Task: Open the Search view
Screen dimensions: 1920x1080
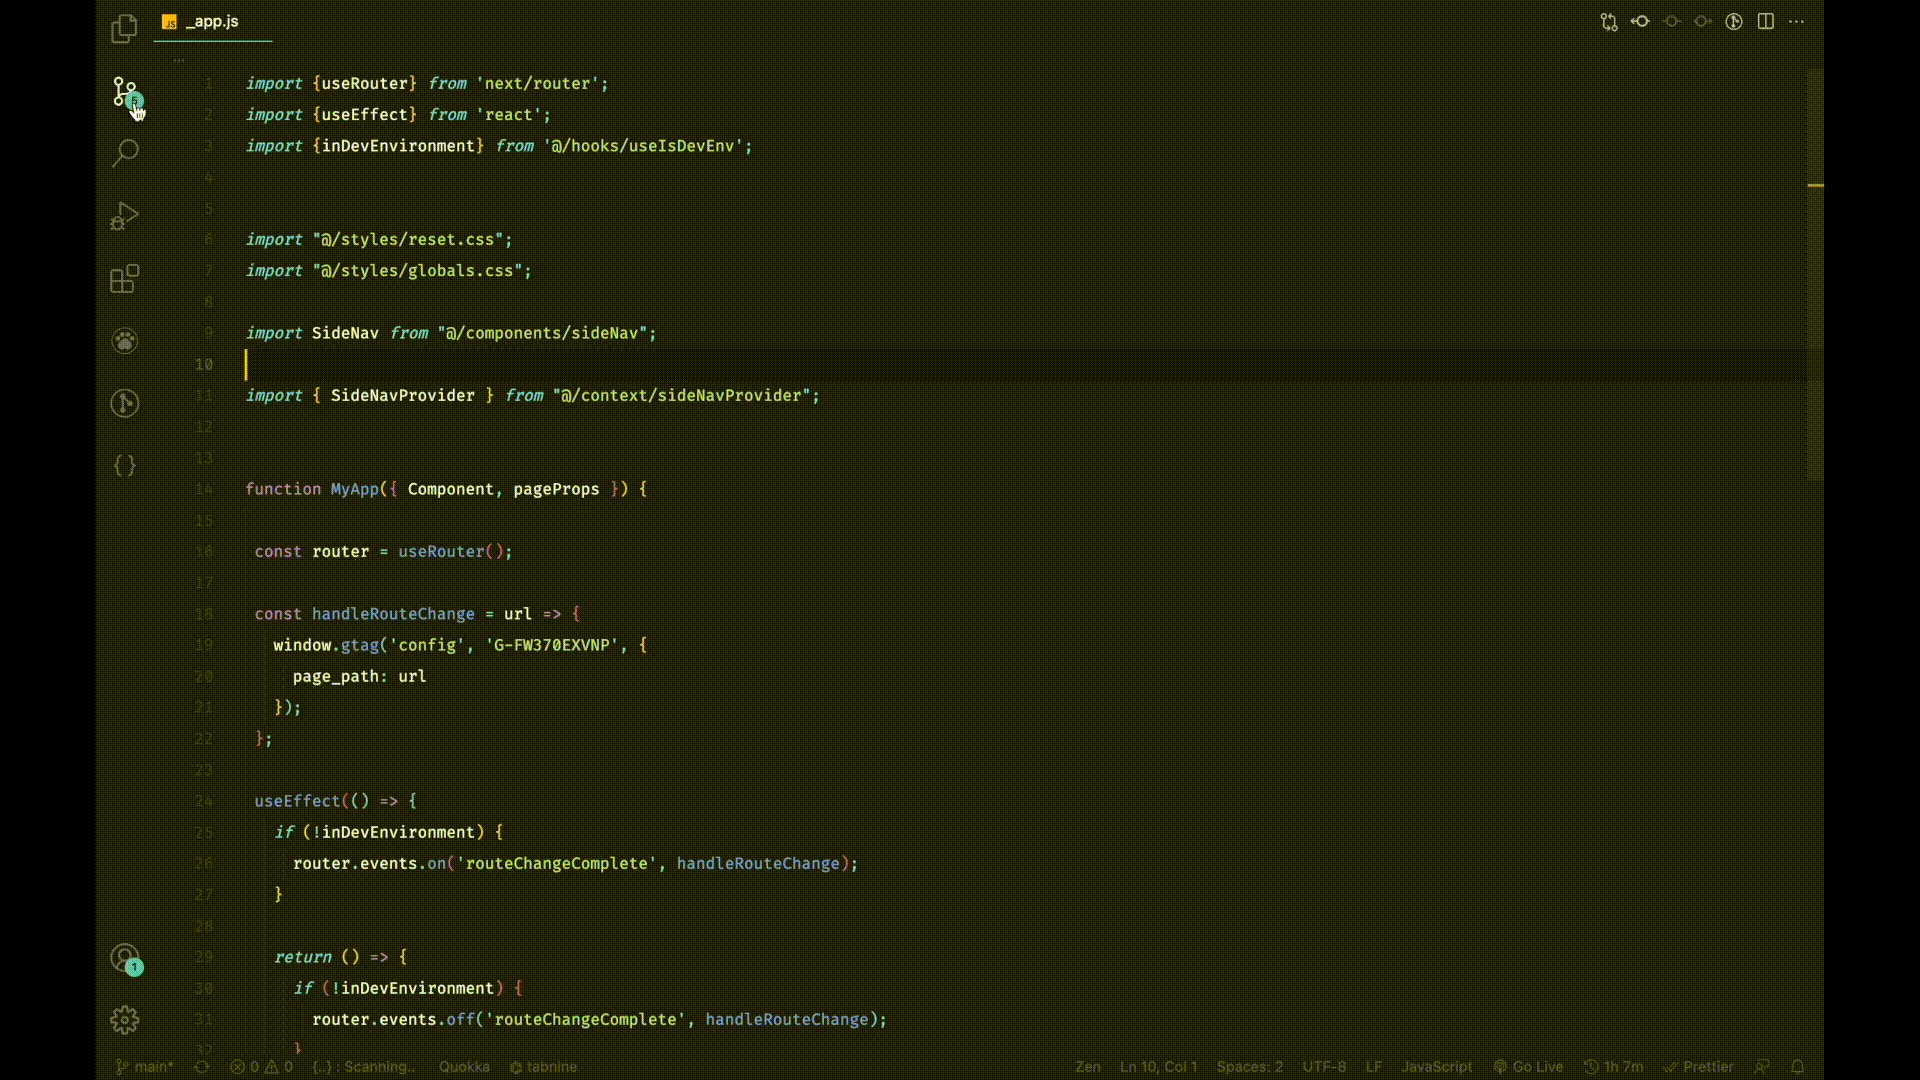Action: pyautogui.click(x=124, y=152)
